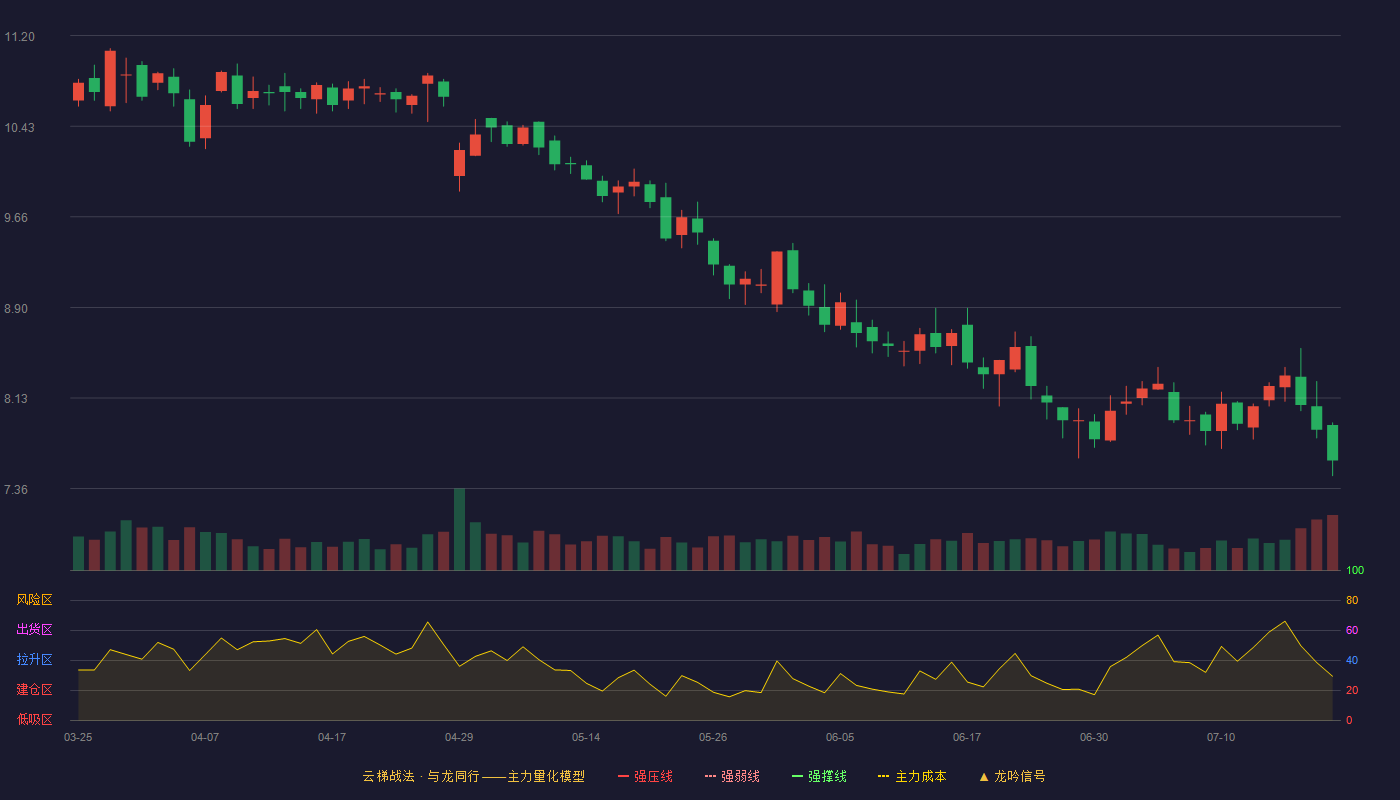The height and width of the screenshot is (800, 1400).
Task: Click the blue 40 indicator scale value
Action: 1352,660
